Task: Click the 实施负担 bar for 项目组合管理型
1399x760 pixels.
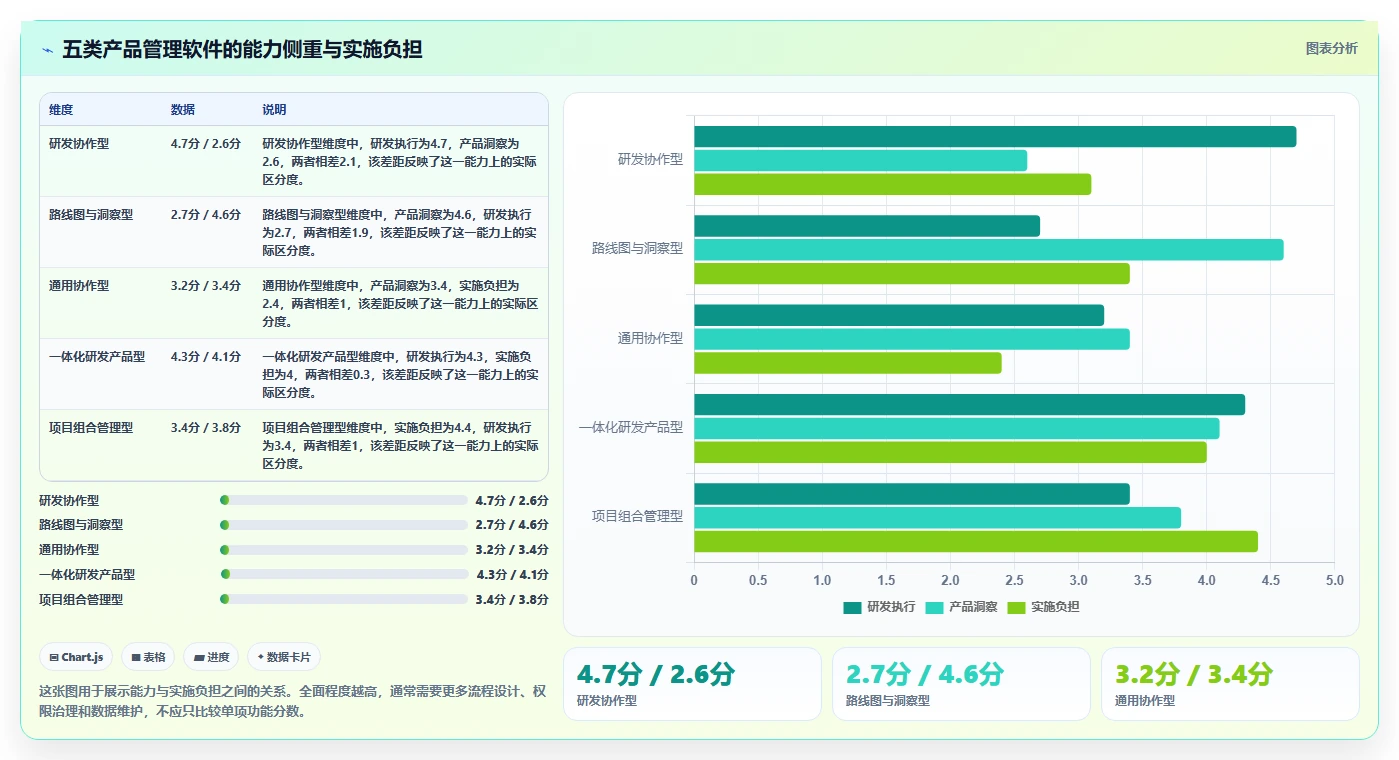Action: (976, 541)
